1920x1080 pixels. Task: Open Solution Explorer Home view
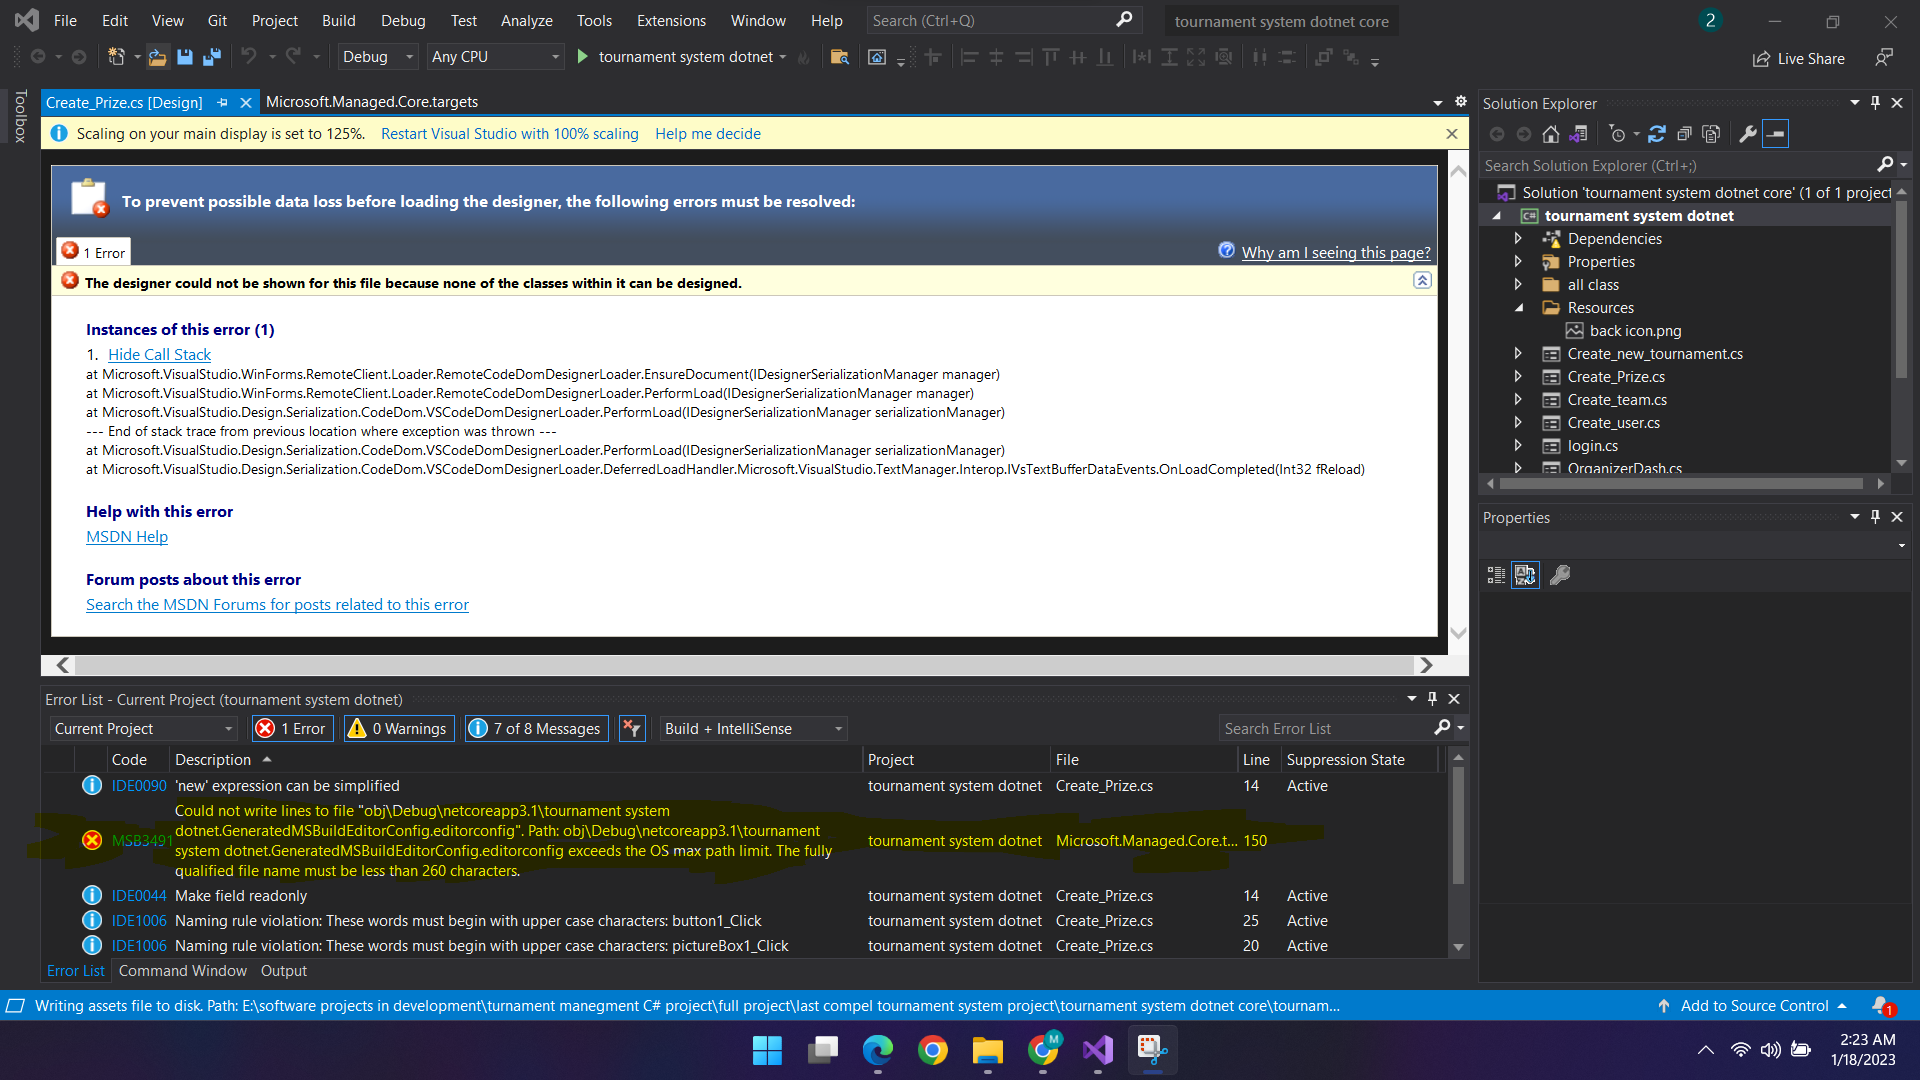[x=1551, y=134]
